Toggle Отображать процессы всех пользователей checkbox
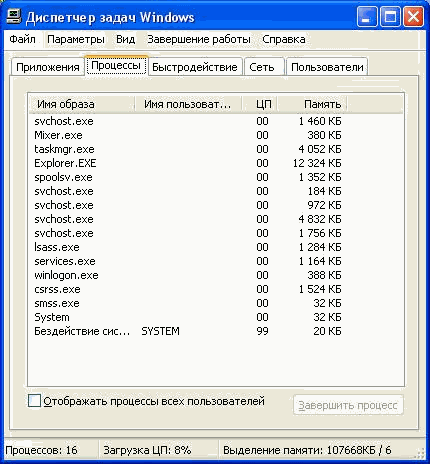This screenshot has height=464, width=430. click(34, 401)
